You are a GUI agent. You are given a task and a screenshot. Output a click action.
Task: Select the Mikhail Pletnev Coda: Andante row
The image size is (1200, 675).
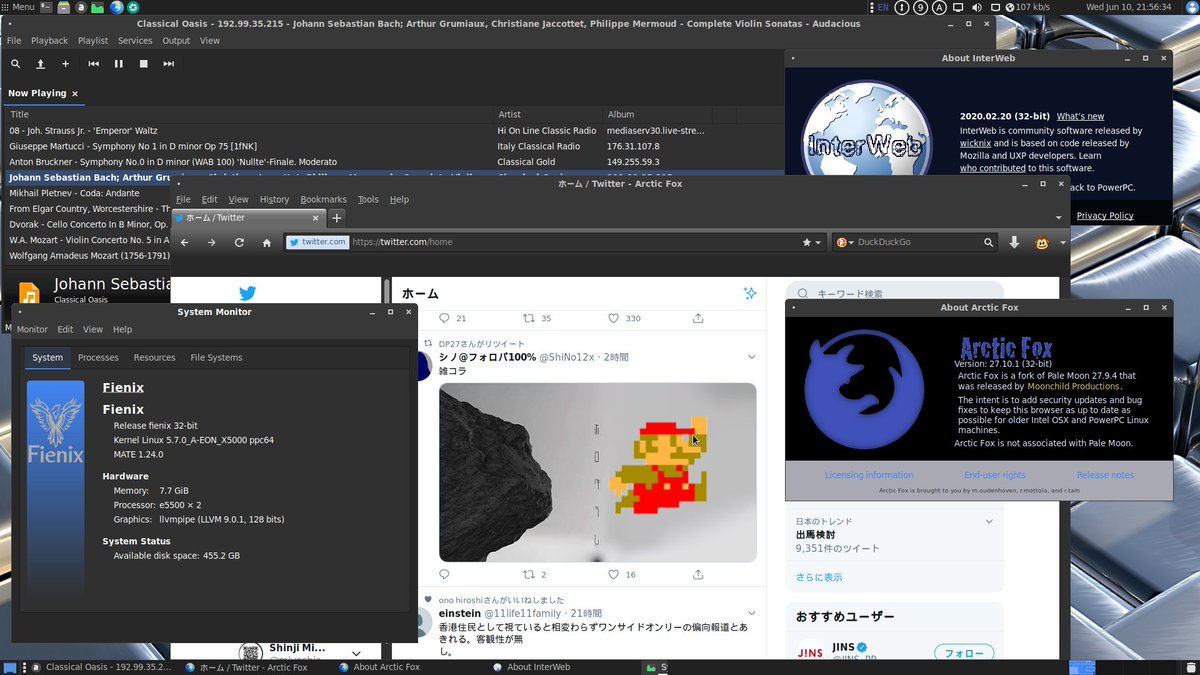coord(88,193)
